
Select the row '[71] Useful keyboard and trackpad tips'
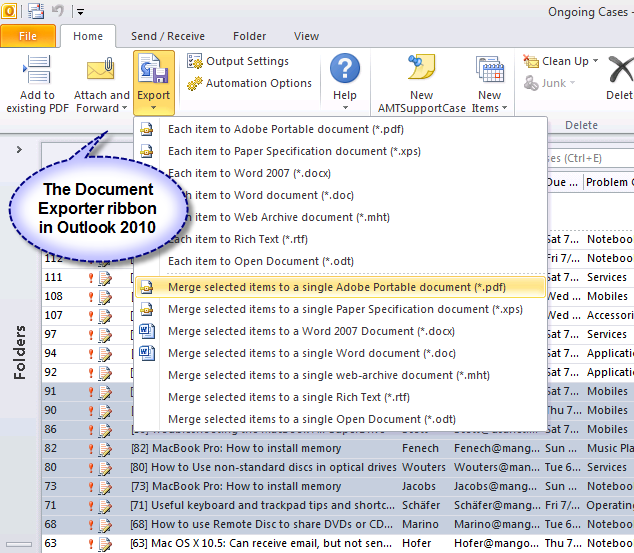(338, 506)
